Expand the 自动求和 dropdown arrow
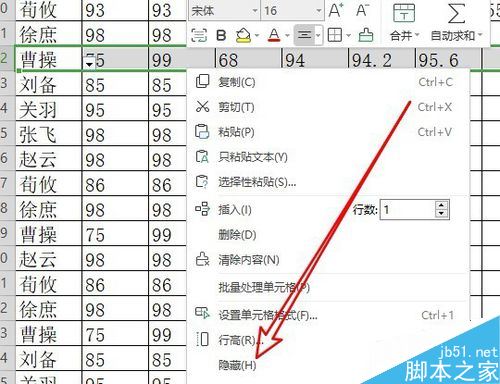This screenshot has height=384, width=500. pyautogui.click(x=480, y=35)
